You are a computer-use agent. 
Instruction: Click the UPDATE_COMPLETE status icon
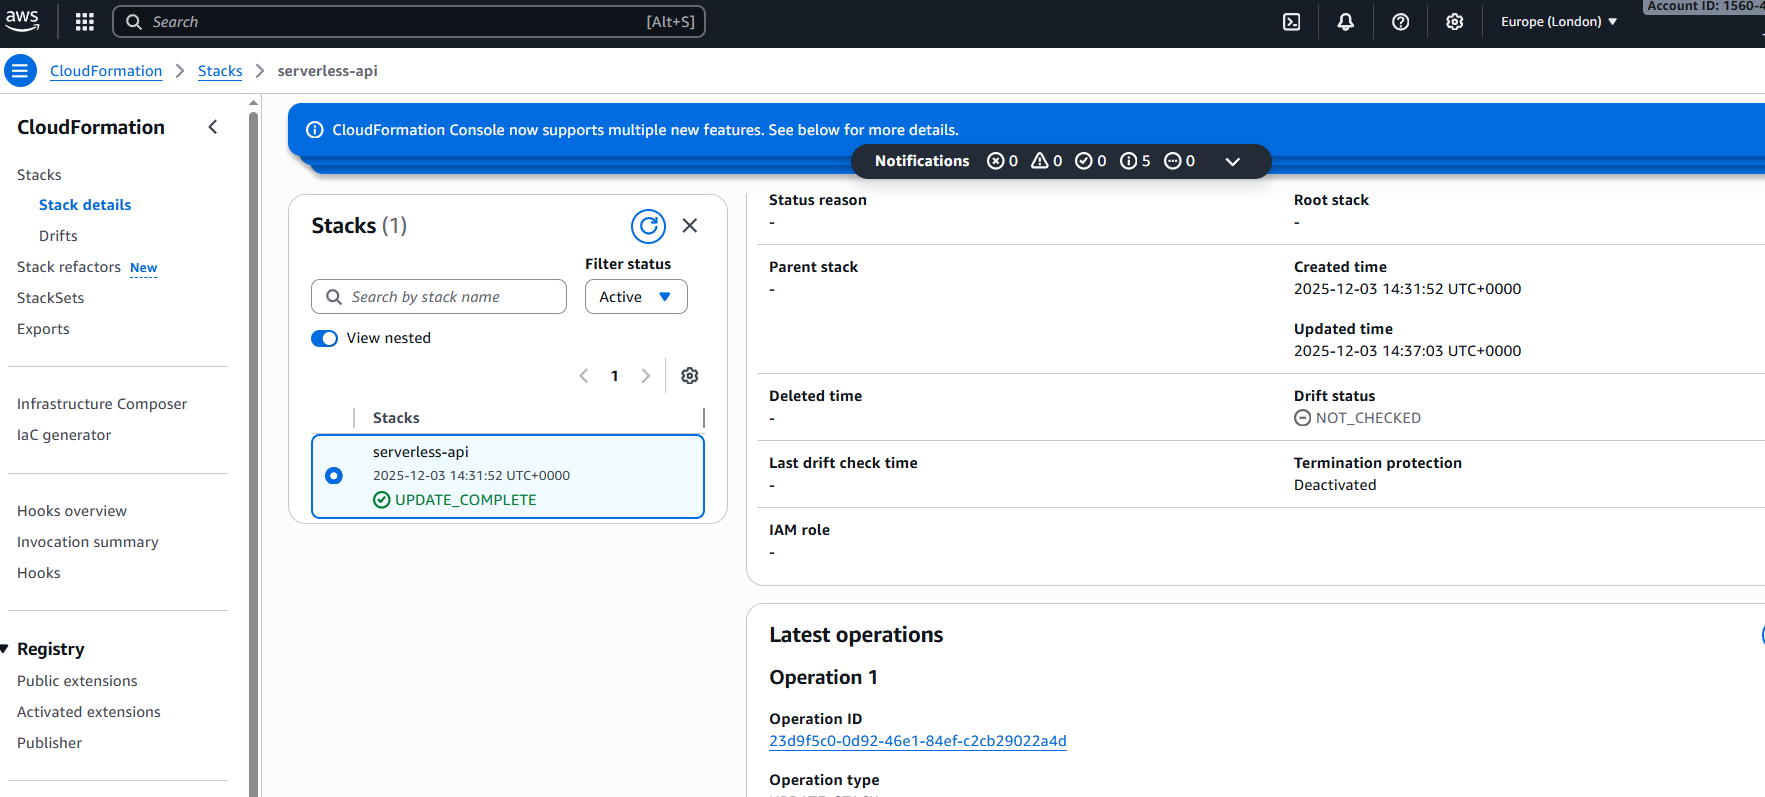pos(382,500)
